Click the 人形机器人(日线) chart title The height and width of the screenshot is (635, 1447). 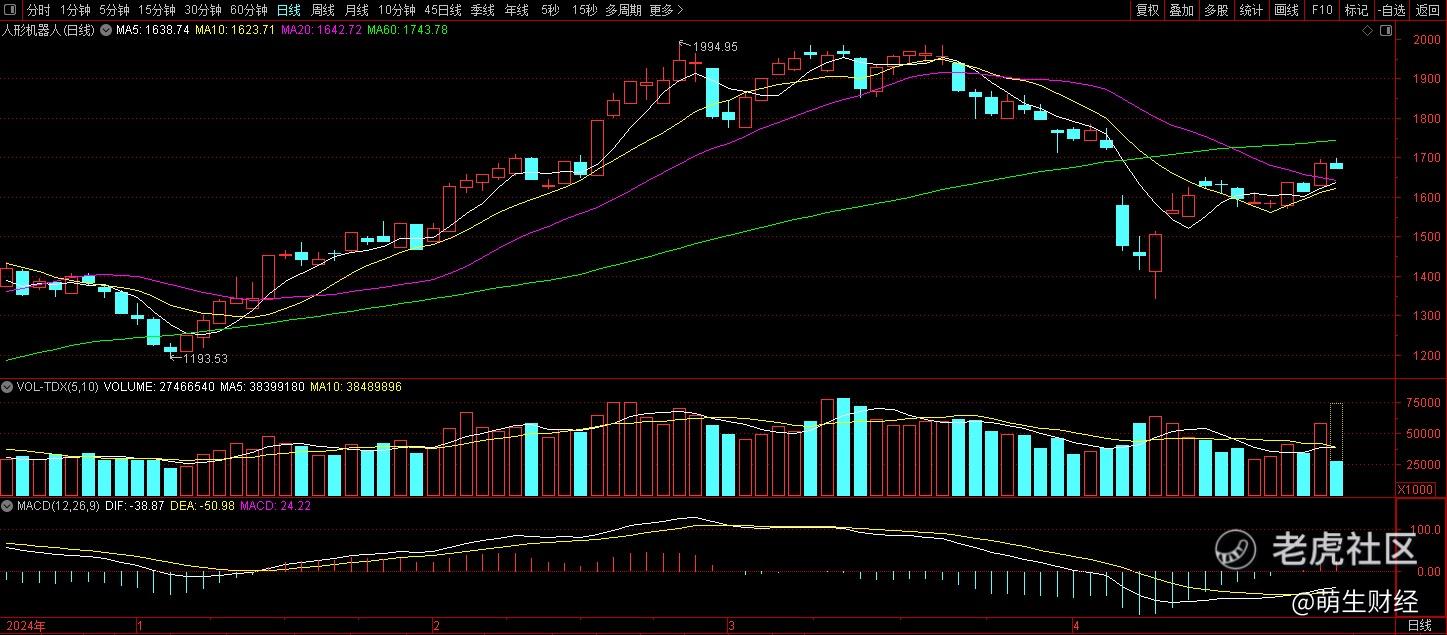point(48,30)
